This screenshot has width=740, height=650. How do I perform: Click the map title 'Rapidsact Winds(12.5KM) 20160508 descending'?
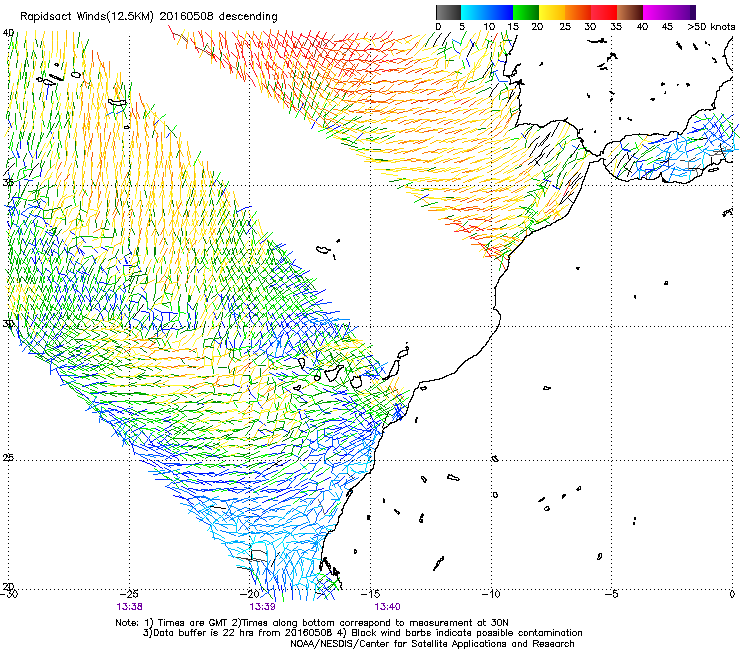pyautogui.click(x=149, y=17)
